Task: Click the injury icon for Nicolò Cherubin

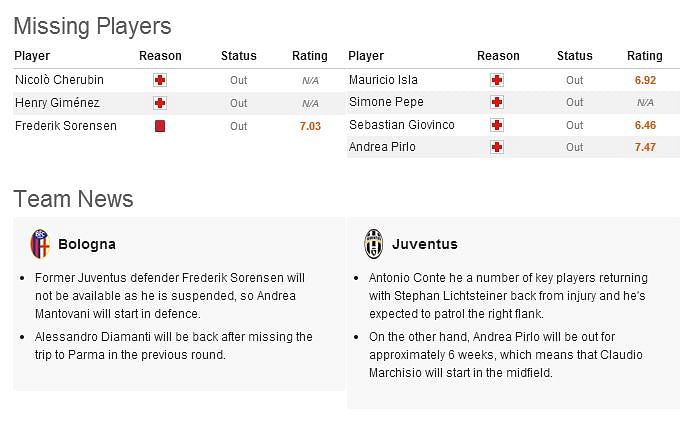Action: 160,80
